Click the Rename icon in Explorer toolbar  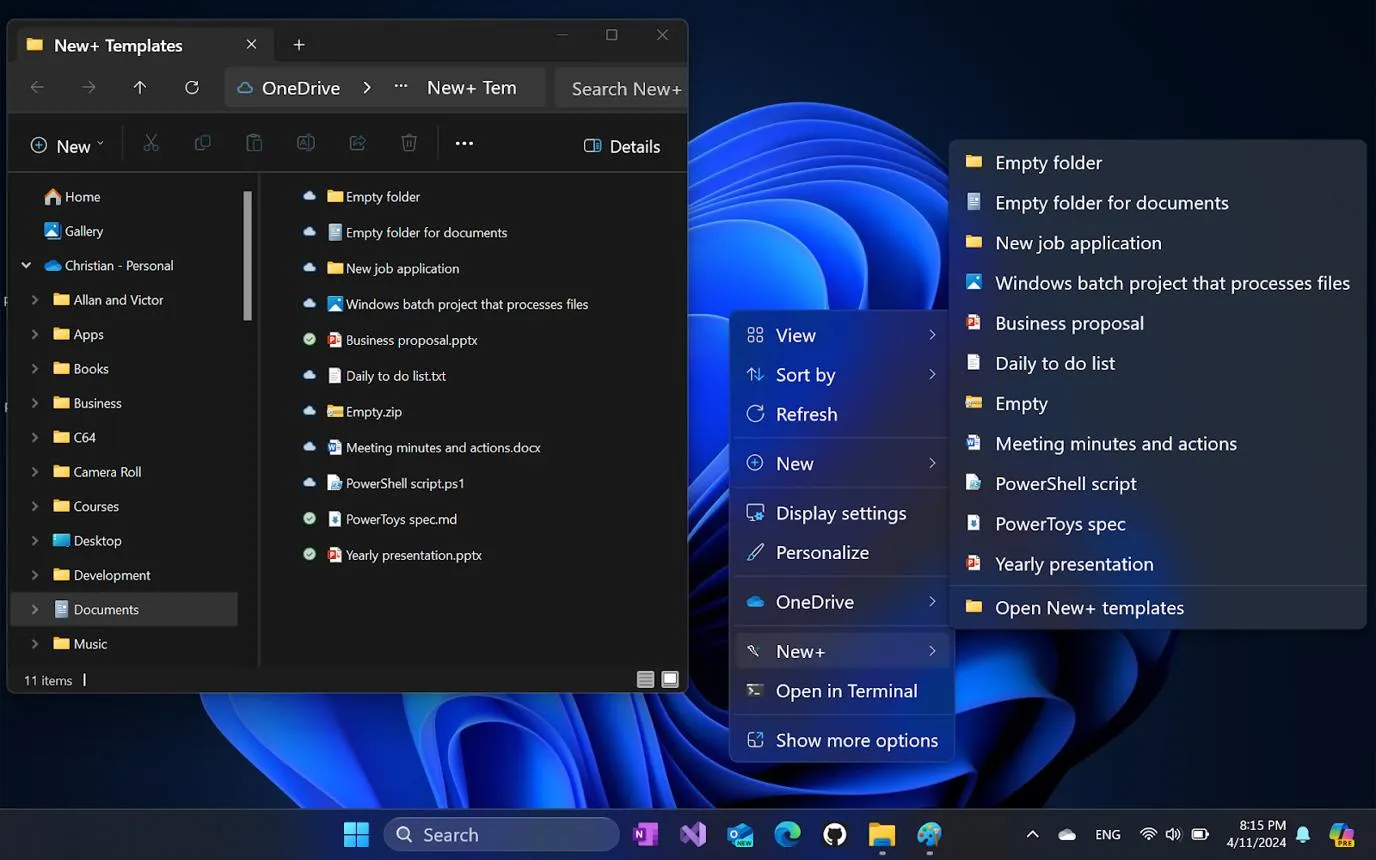pyautogui.click(x=306, y=144)
